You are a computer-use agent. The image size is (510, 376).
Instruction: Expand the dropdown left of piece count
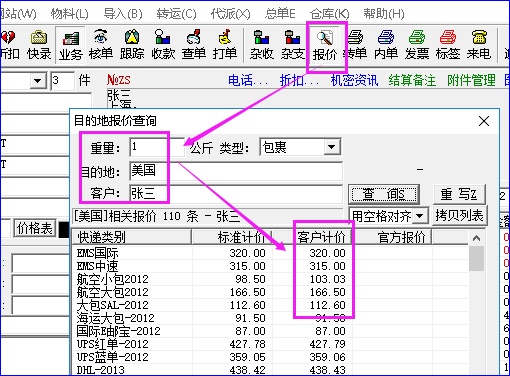tap(37, 81)
